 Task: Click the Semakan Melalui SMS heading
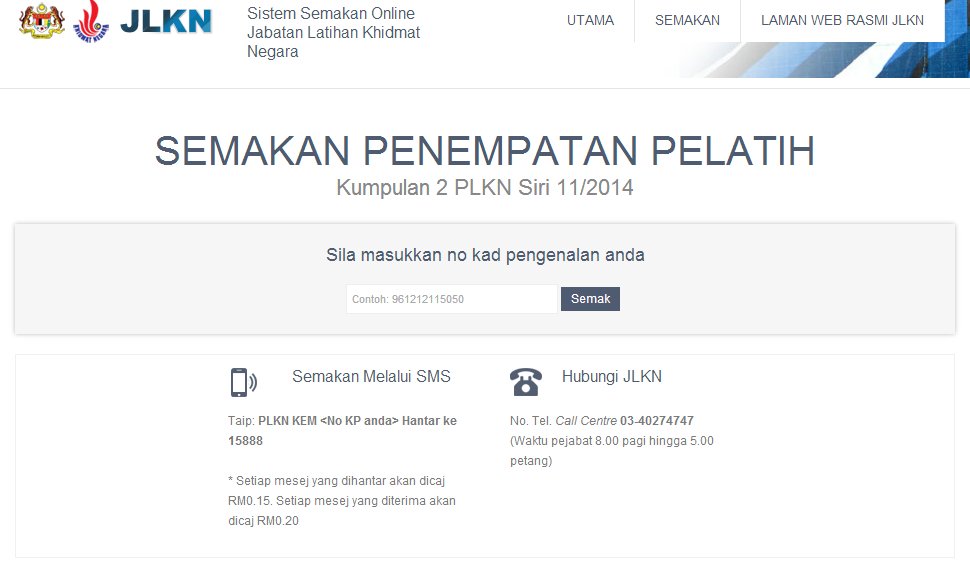coord(371,376)
